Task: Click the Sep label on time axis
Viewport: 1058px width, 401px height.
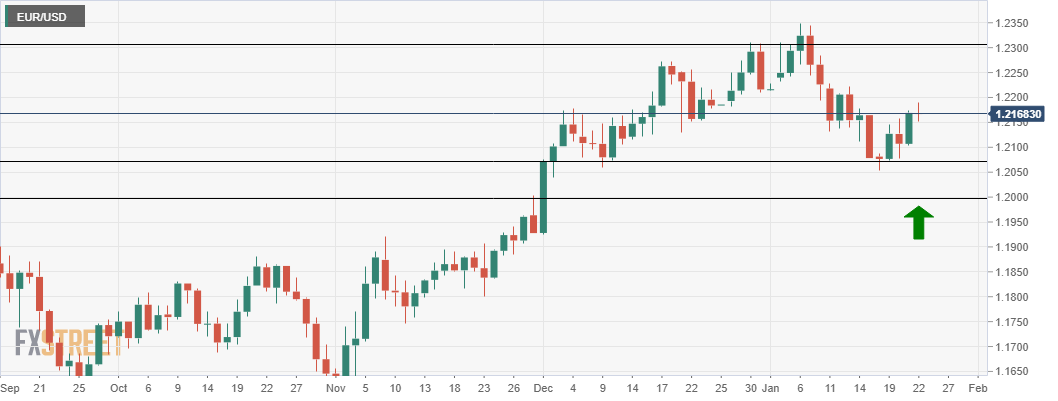Action: coord(10,387)
